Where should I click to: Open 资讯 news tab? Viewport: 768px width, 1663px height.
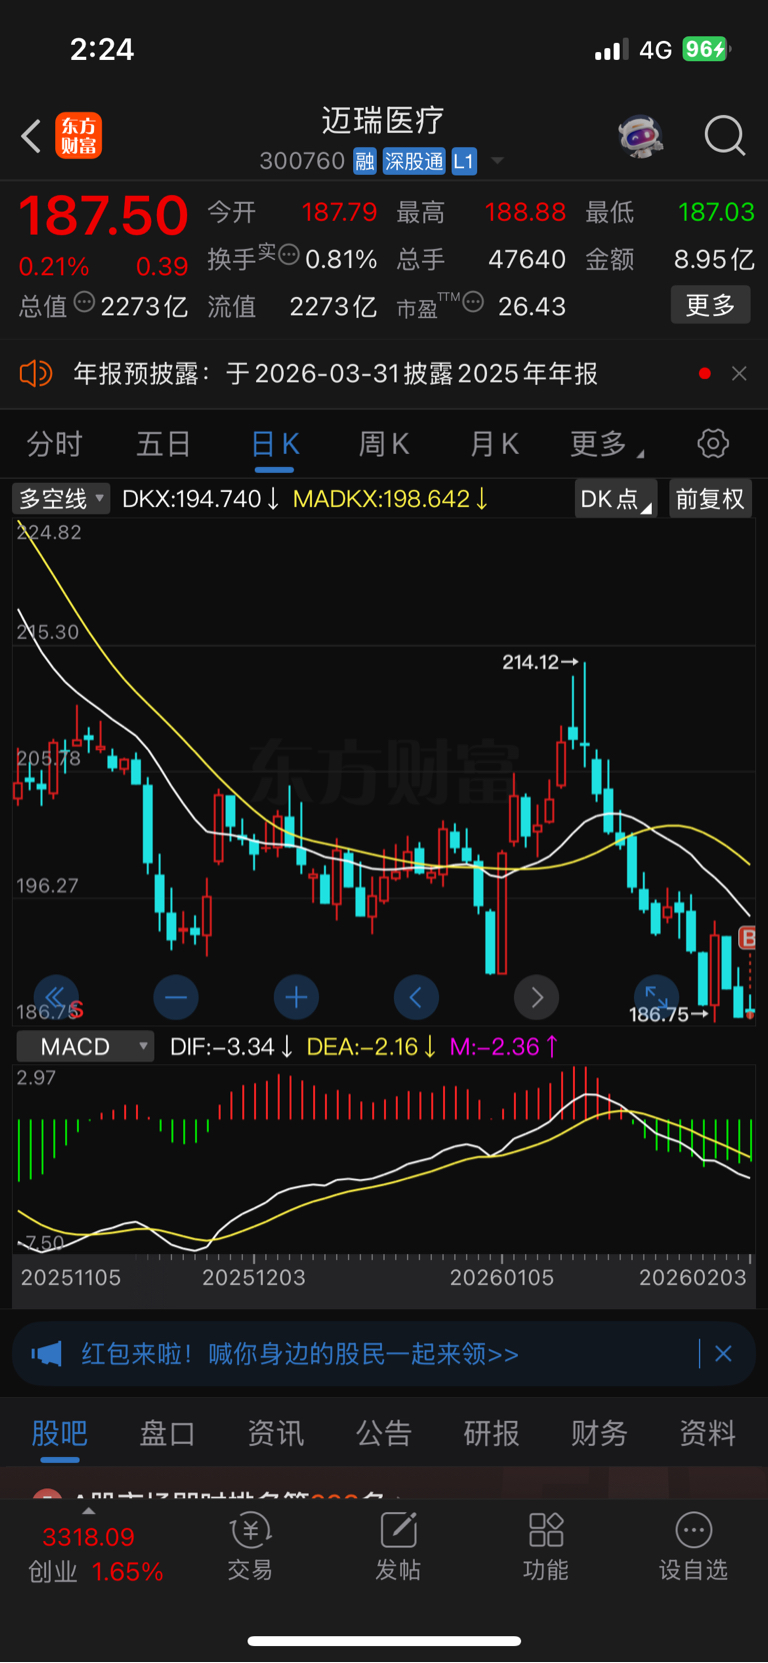275,1434
